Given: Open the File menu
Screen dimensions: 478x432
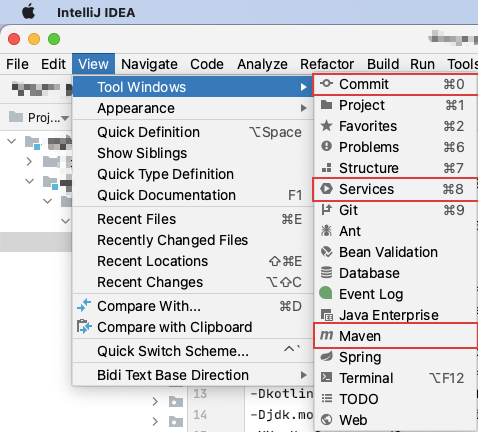Looking at the screenshot, I should coord(17,64).
